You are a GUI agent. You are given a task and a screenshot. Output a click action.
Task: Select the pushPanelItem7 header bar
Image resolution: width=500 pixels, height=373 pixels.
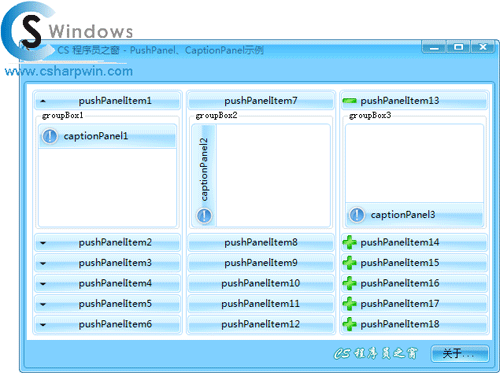pyautogui.click(x=261, y=101)
